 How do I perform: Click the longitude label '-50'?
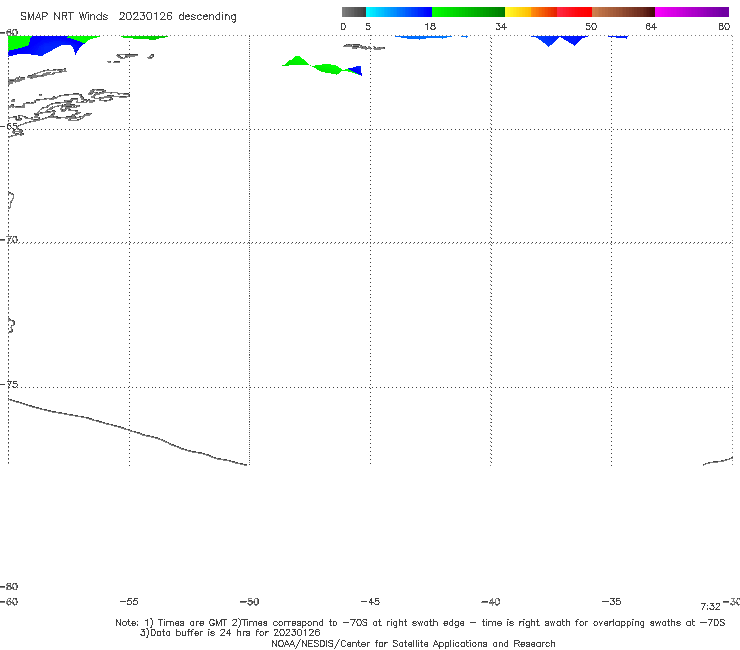(x=249, y=601)
